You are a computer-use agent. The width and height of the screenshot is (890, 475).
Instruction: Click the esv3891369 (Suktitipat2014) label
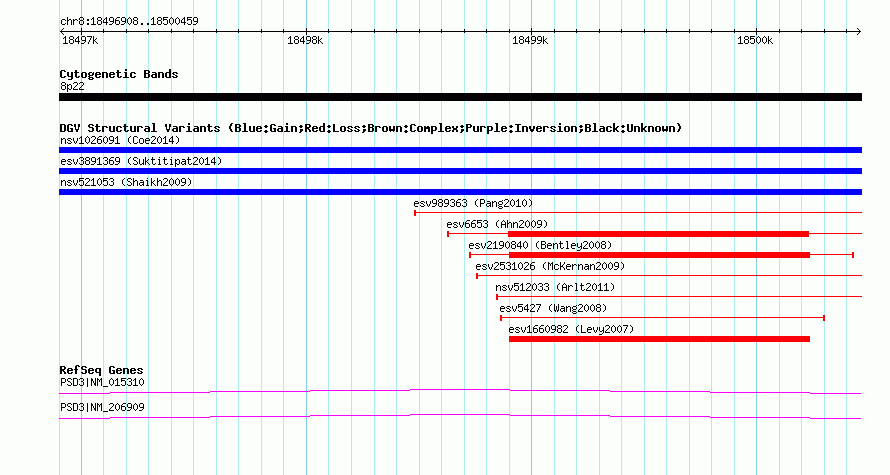pos(141,161)
